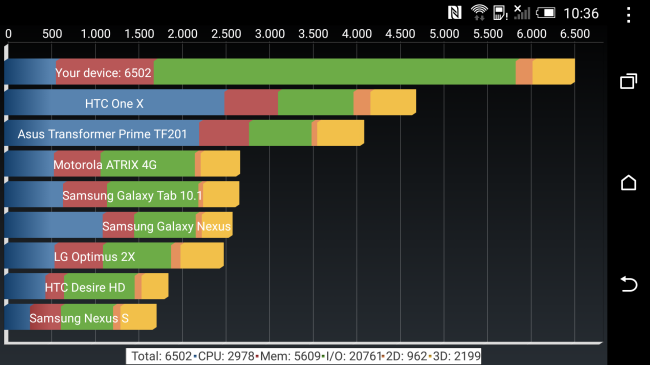Tap '3D: 2199' in the score summary
This screenshot has width=650, height=365.
tap(456, 356)
